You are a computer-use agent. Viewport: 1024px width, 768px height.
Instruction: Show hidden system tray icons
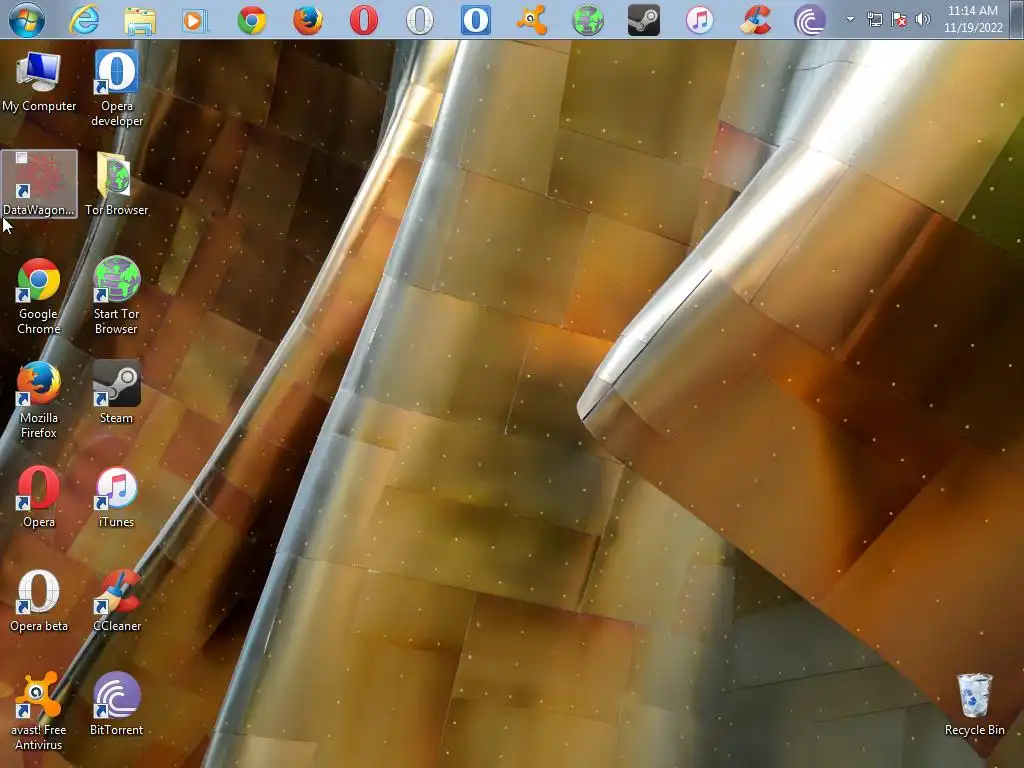tap(850, 19)
